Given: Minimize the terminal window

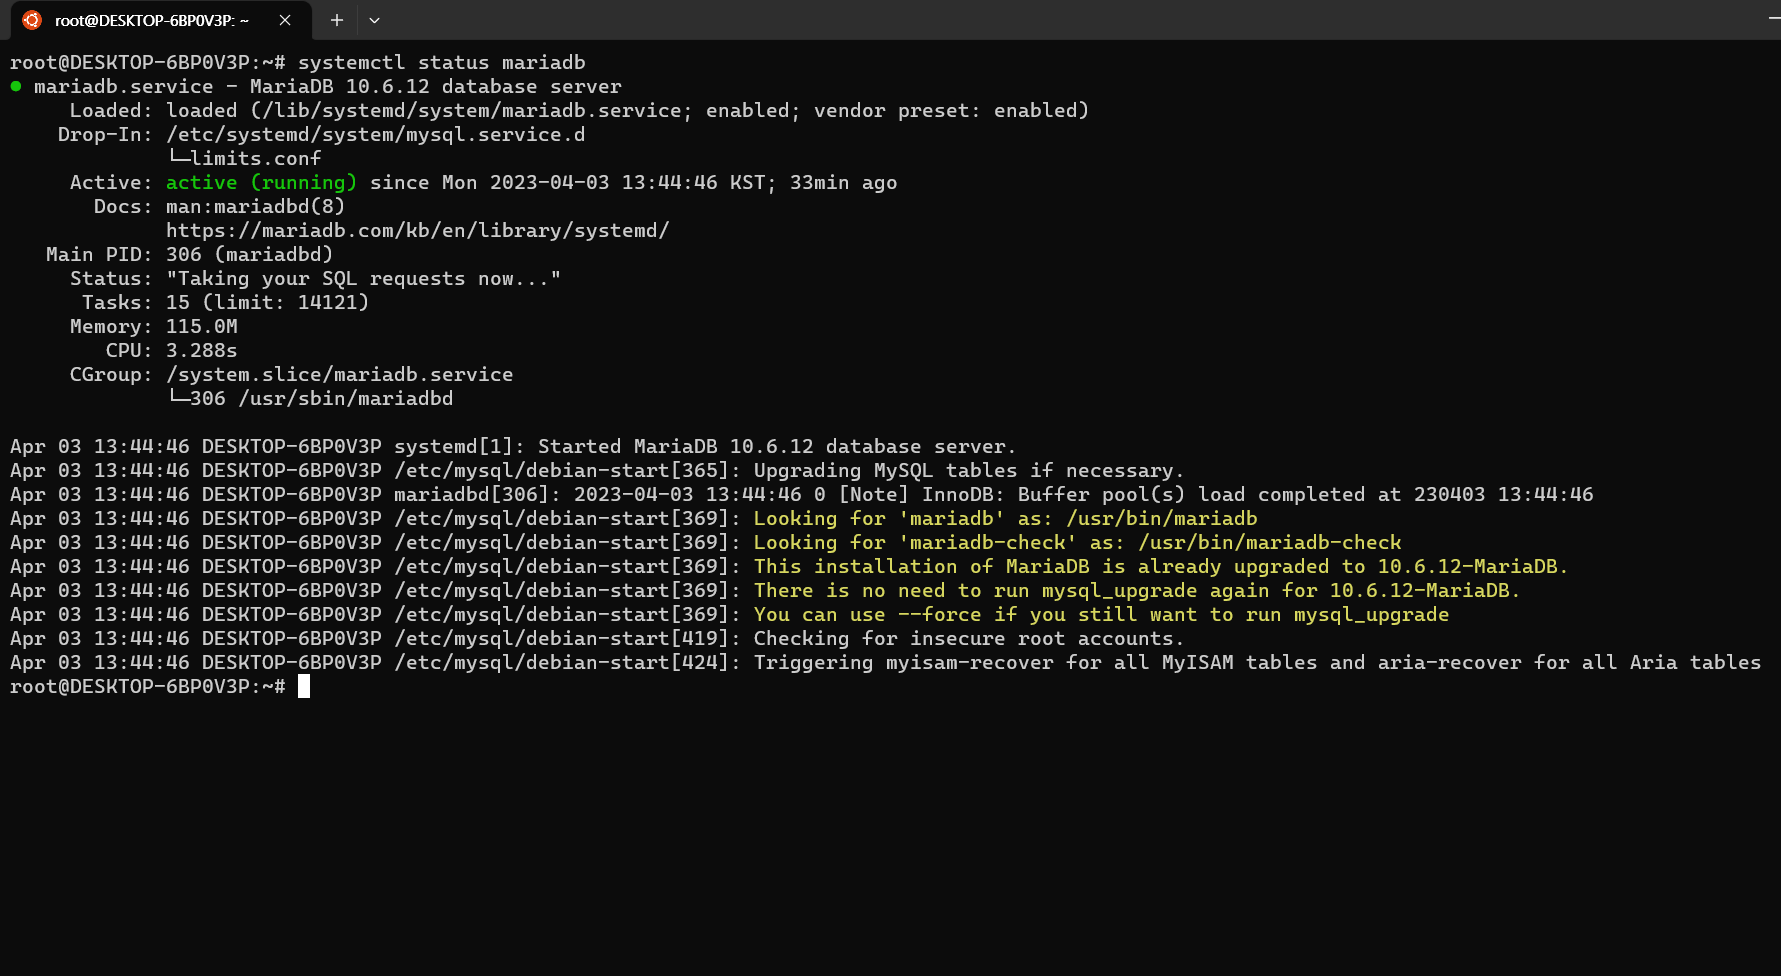Looking at the screenshot, I should coord(1773,17).
